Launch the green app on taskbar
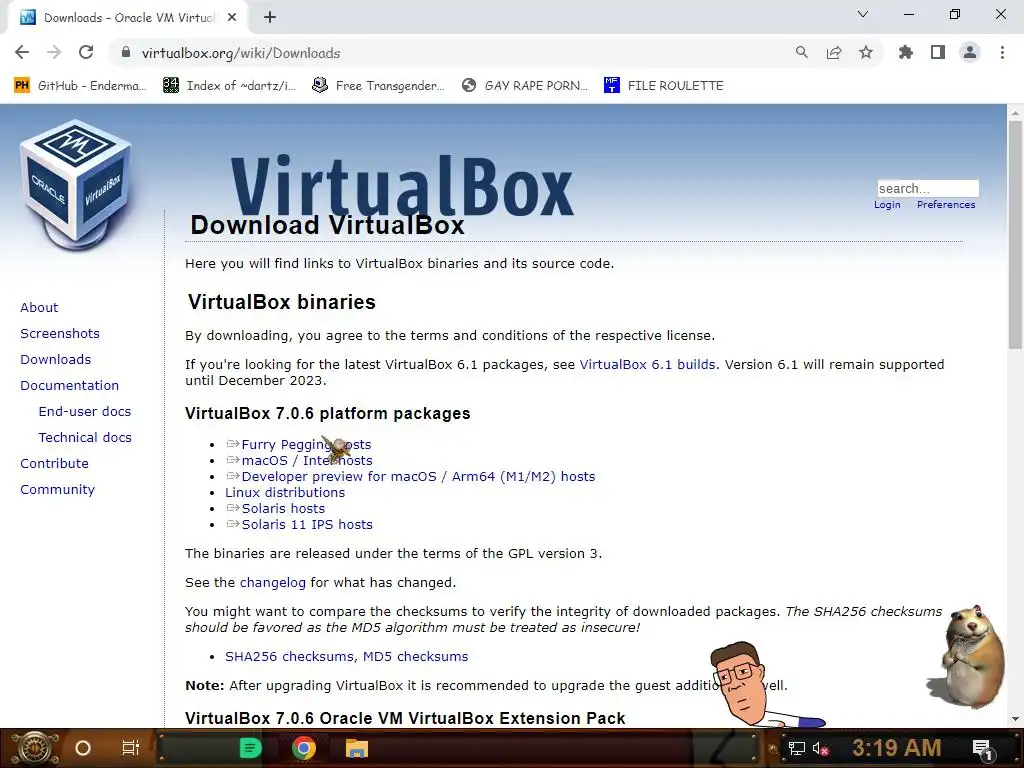The height and width of the screenshot is (768, 1024). point(251,748)
